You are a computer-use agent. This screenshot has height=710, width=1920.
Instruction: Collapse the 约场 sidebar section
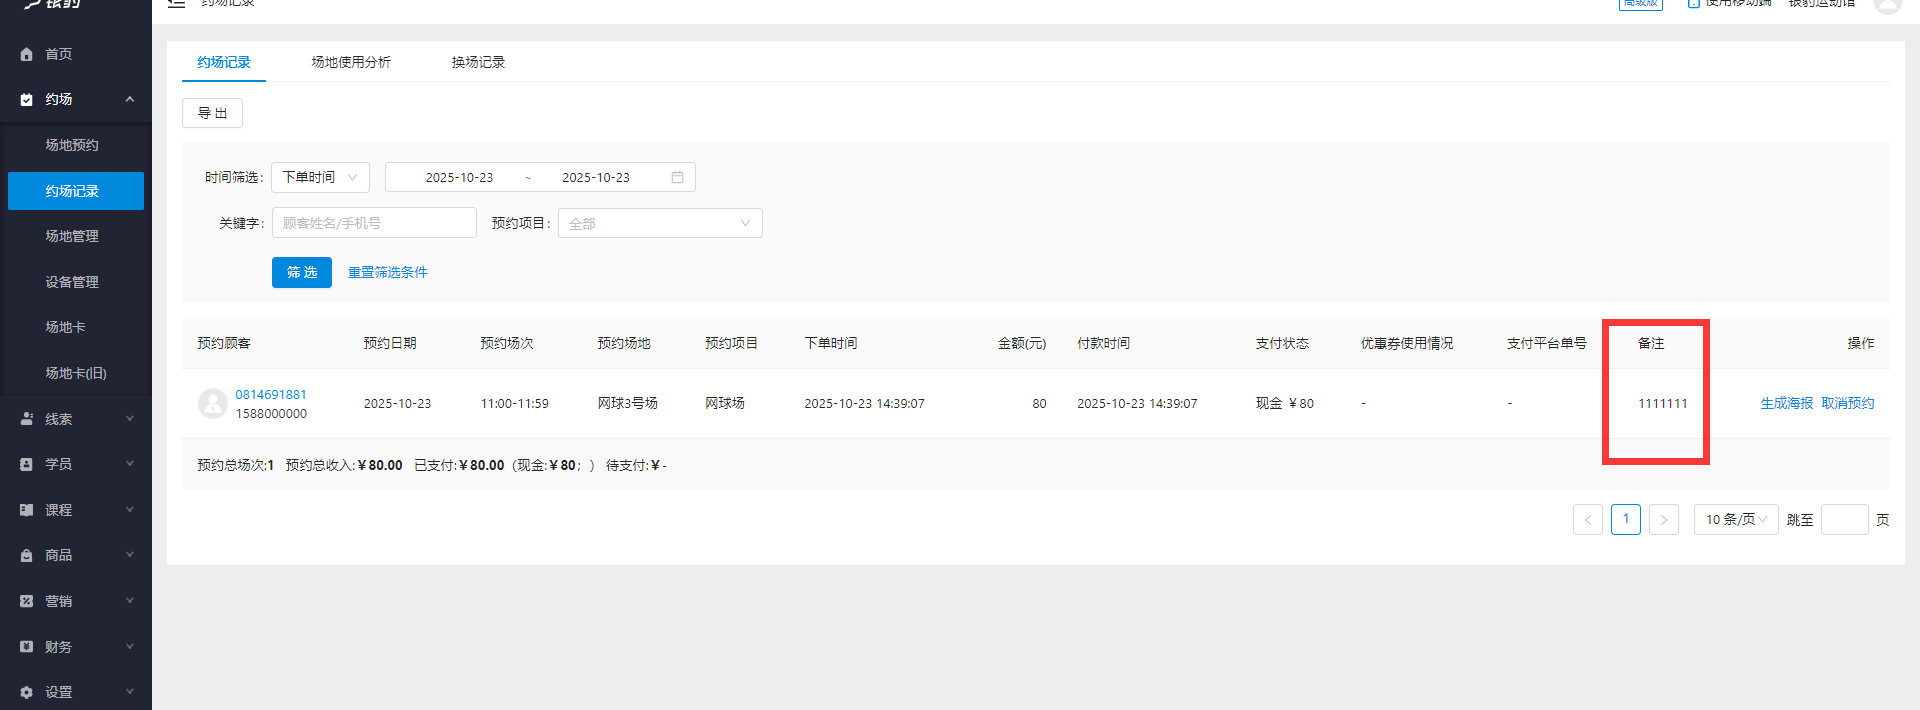tap(130, 99)
